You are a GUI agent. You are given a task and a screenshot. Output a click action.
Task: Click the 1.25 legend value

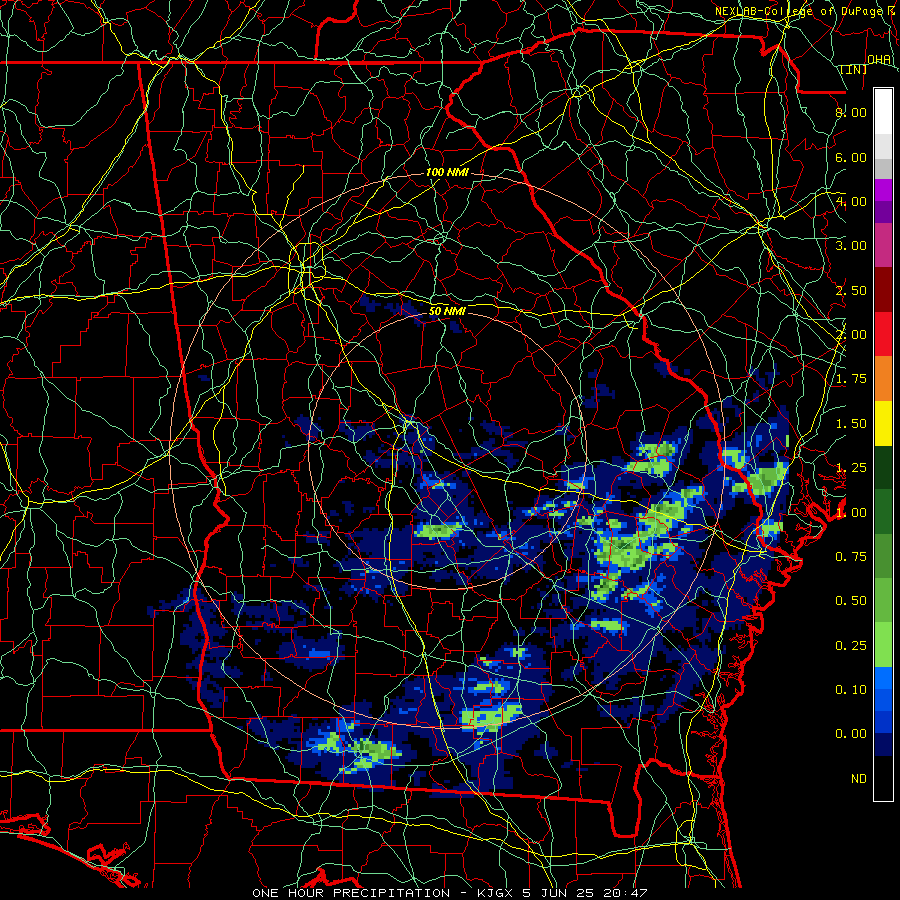[x=851, y=468]
